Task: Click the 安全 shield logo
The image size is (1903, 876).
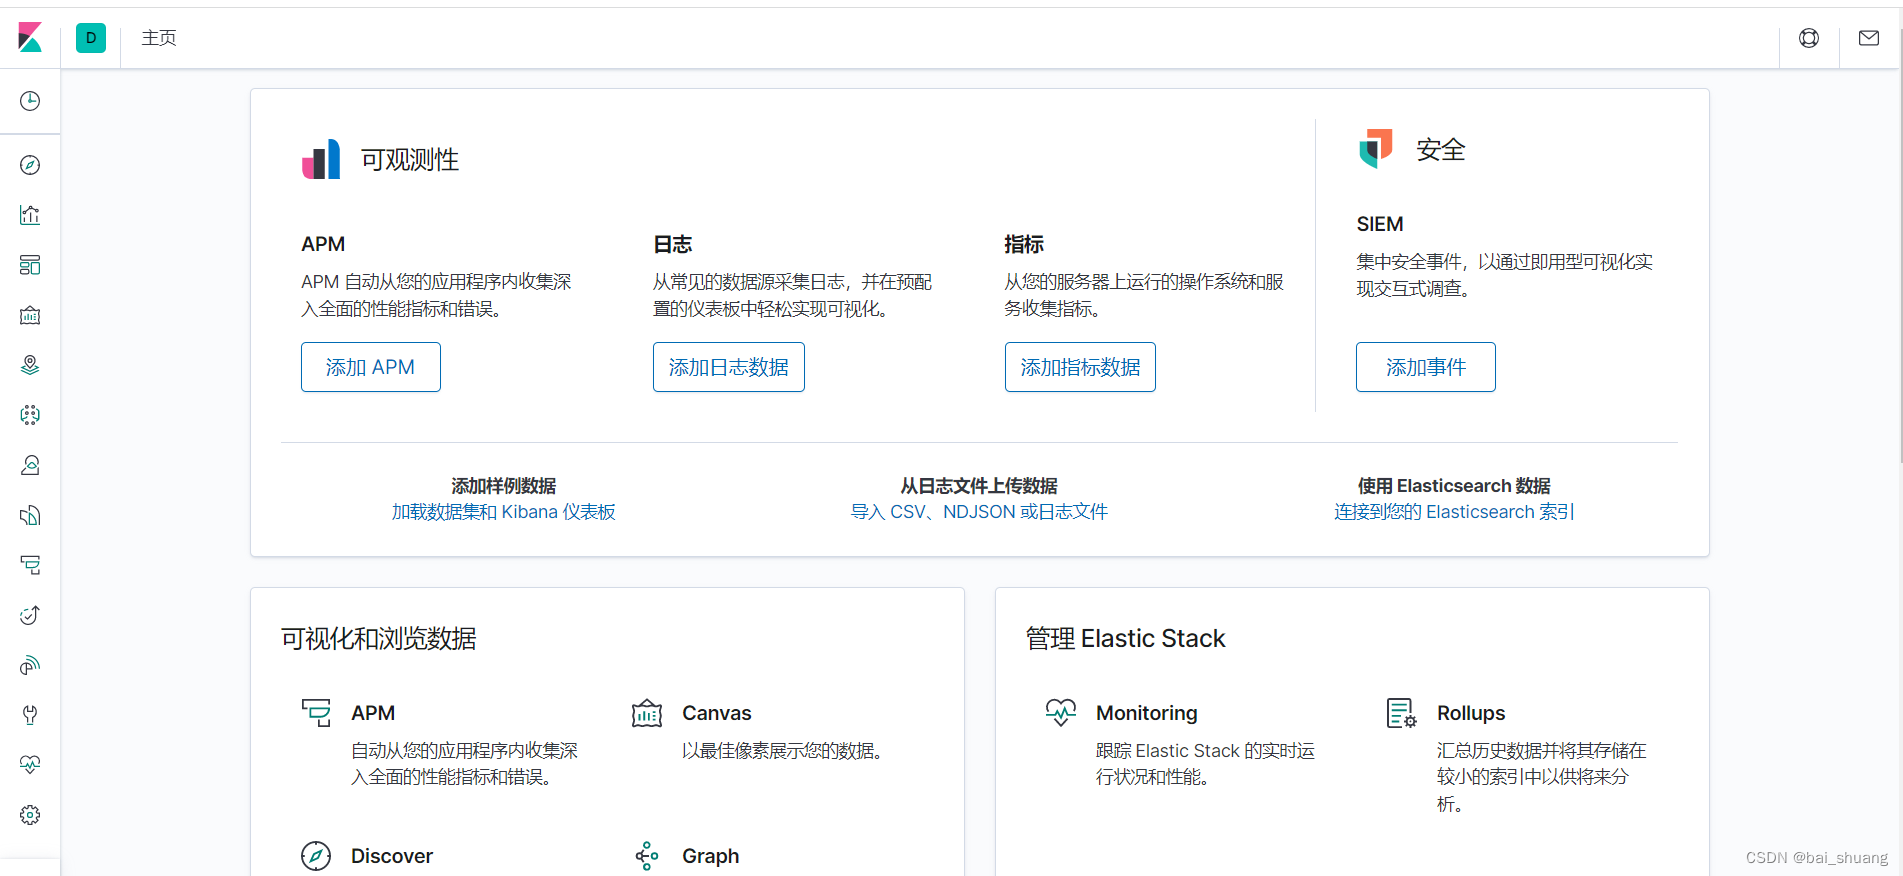Action: coord(1376,149)
